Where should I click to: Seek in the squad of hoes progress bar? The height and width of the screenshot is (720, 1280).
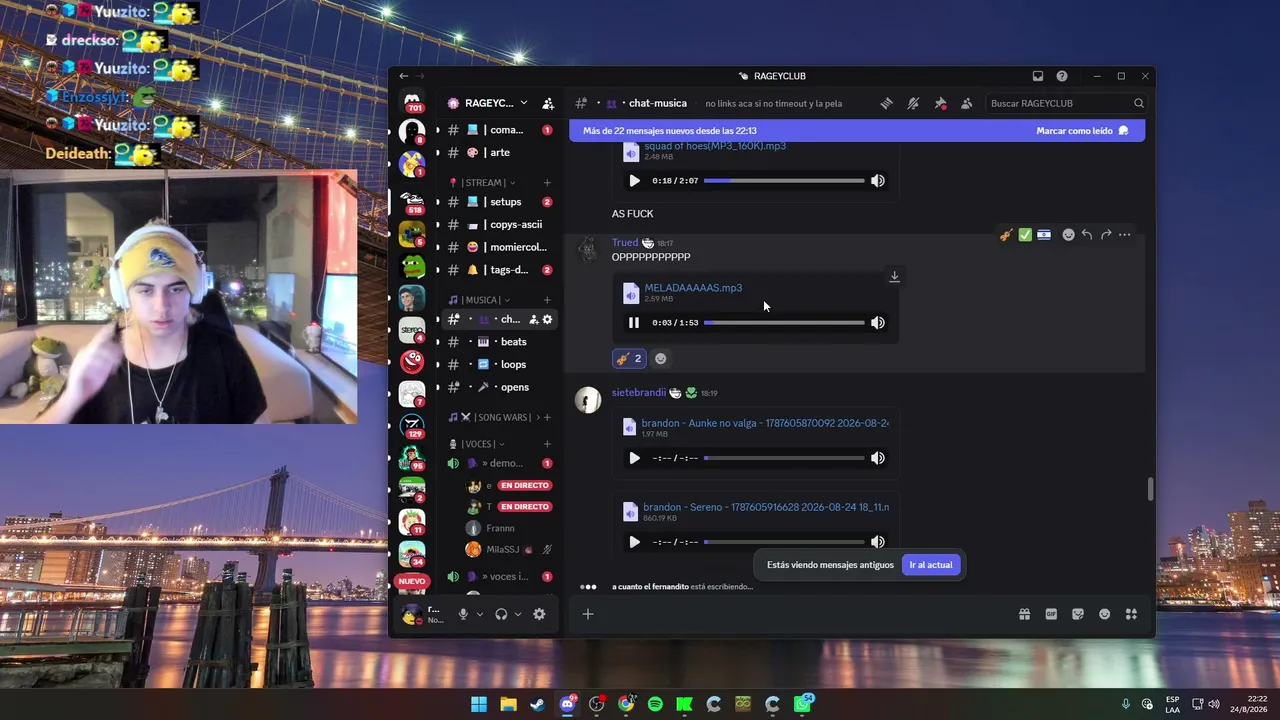(x=784, y=181)
